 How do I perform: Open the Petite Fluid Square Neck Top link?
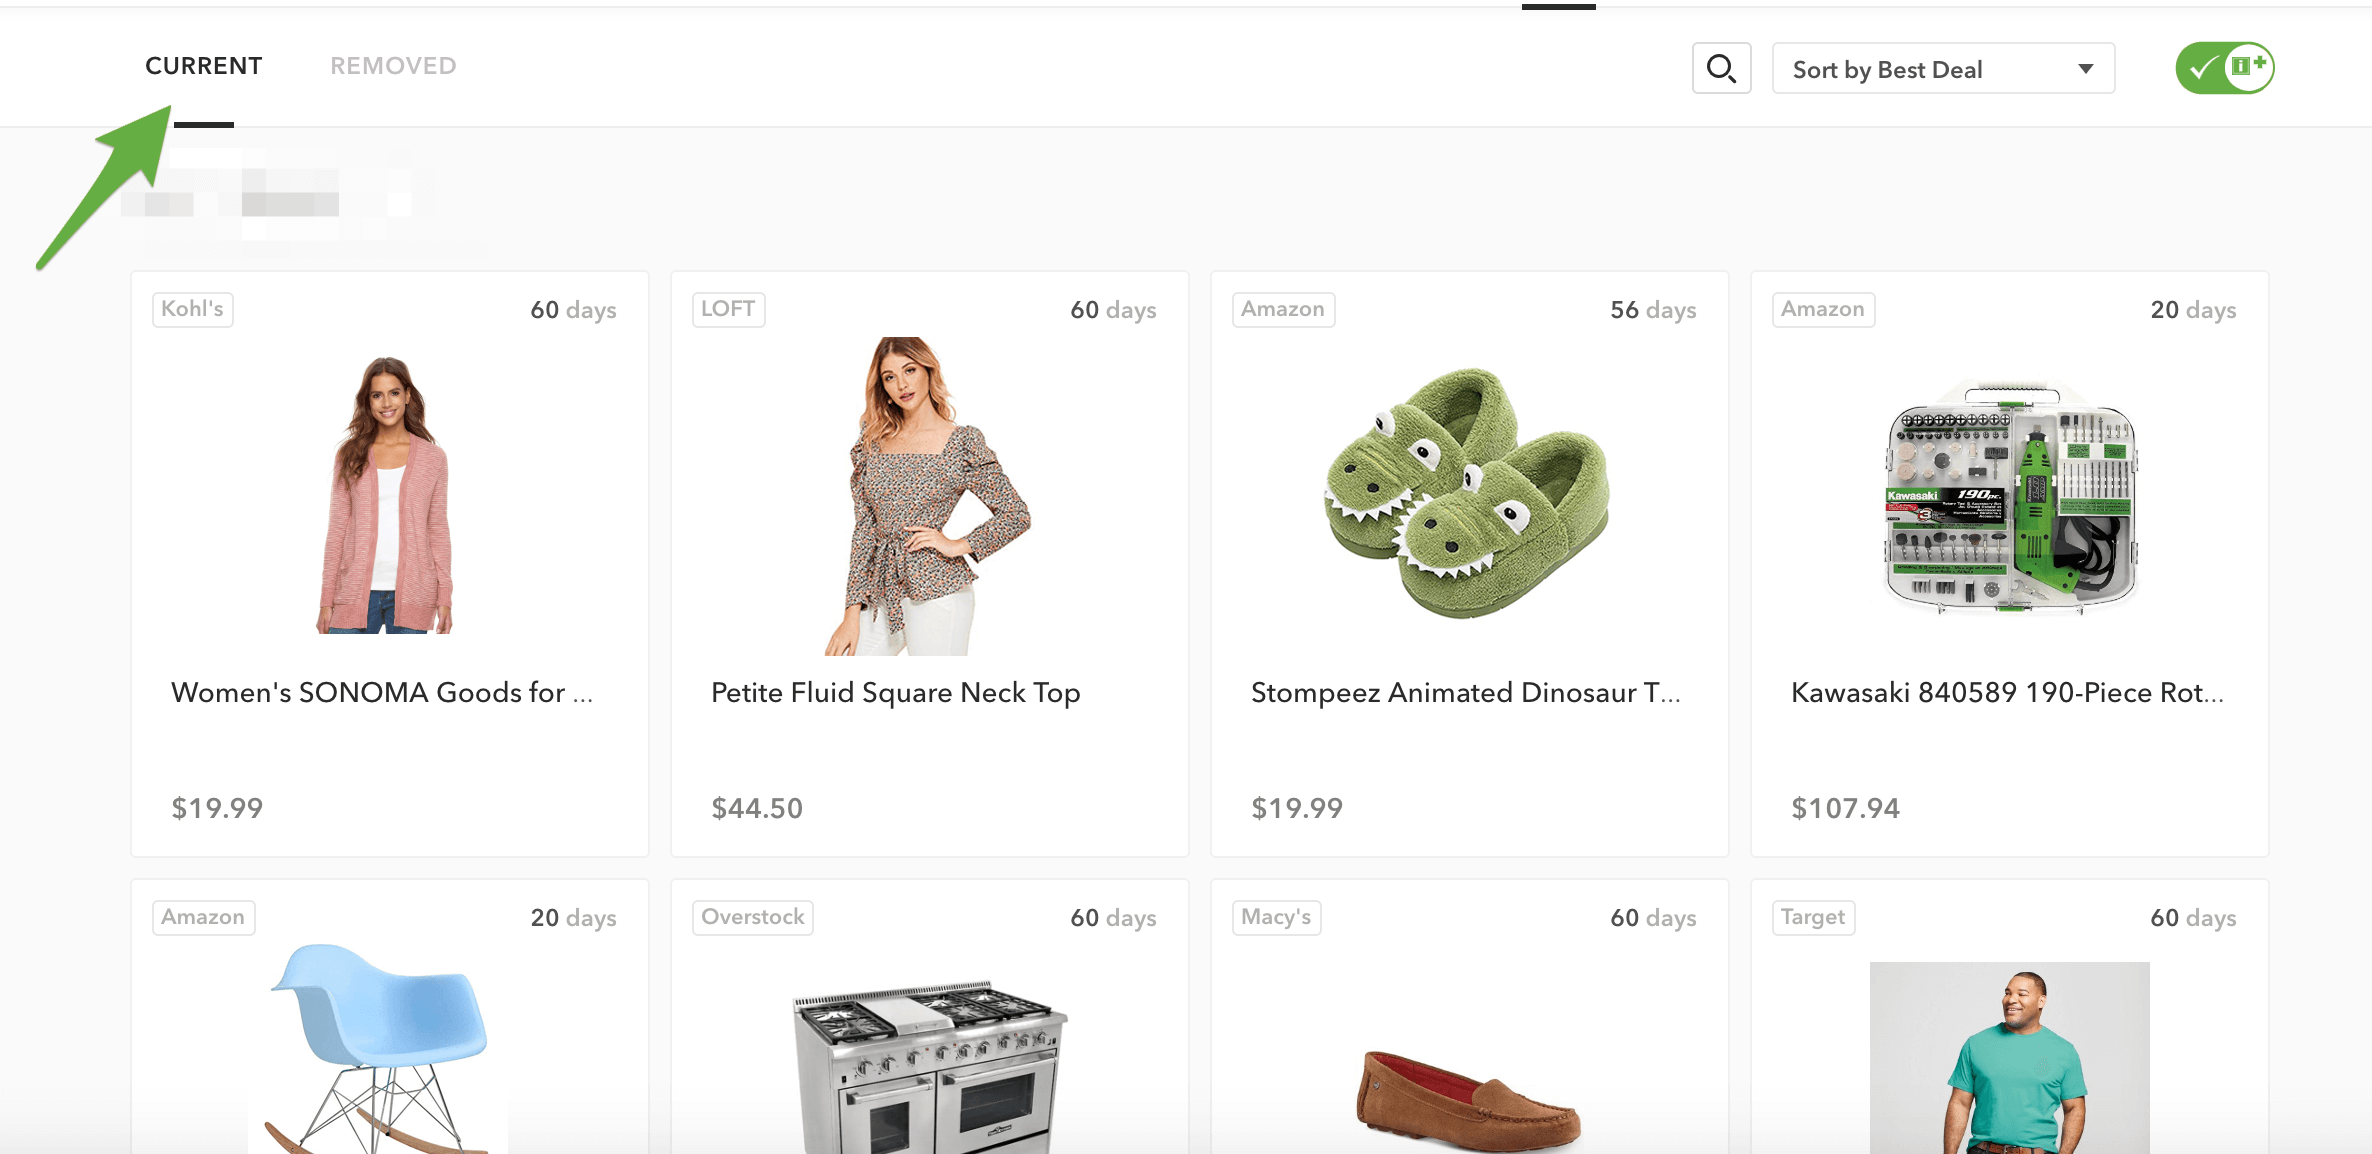(x=895, y=692)
